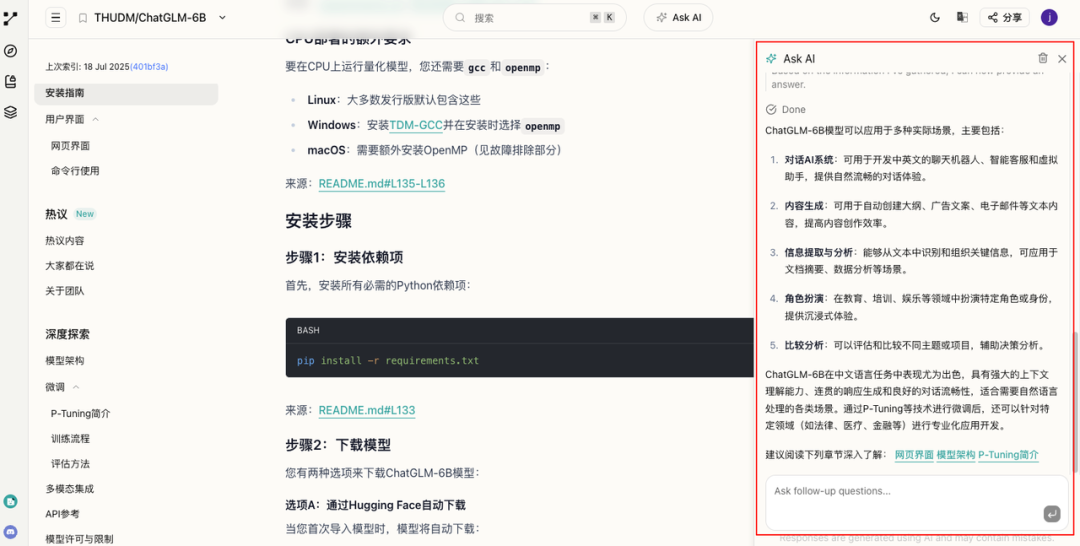This screenshot has height=546, width=1080.
Task: Click the site logo in the left rail
Action: (x=10, y=19)
